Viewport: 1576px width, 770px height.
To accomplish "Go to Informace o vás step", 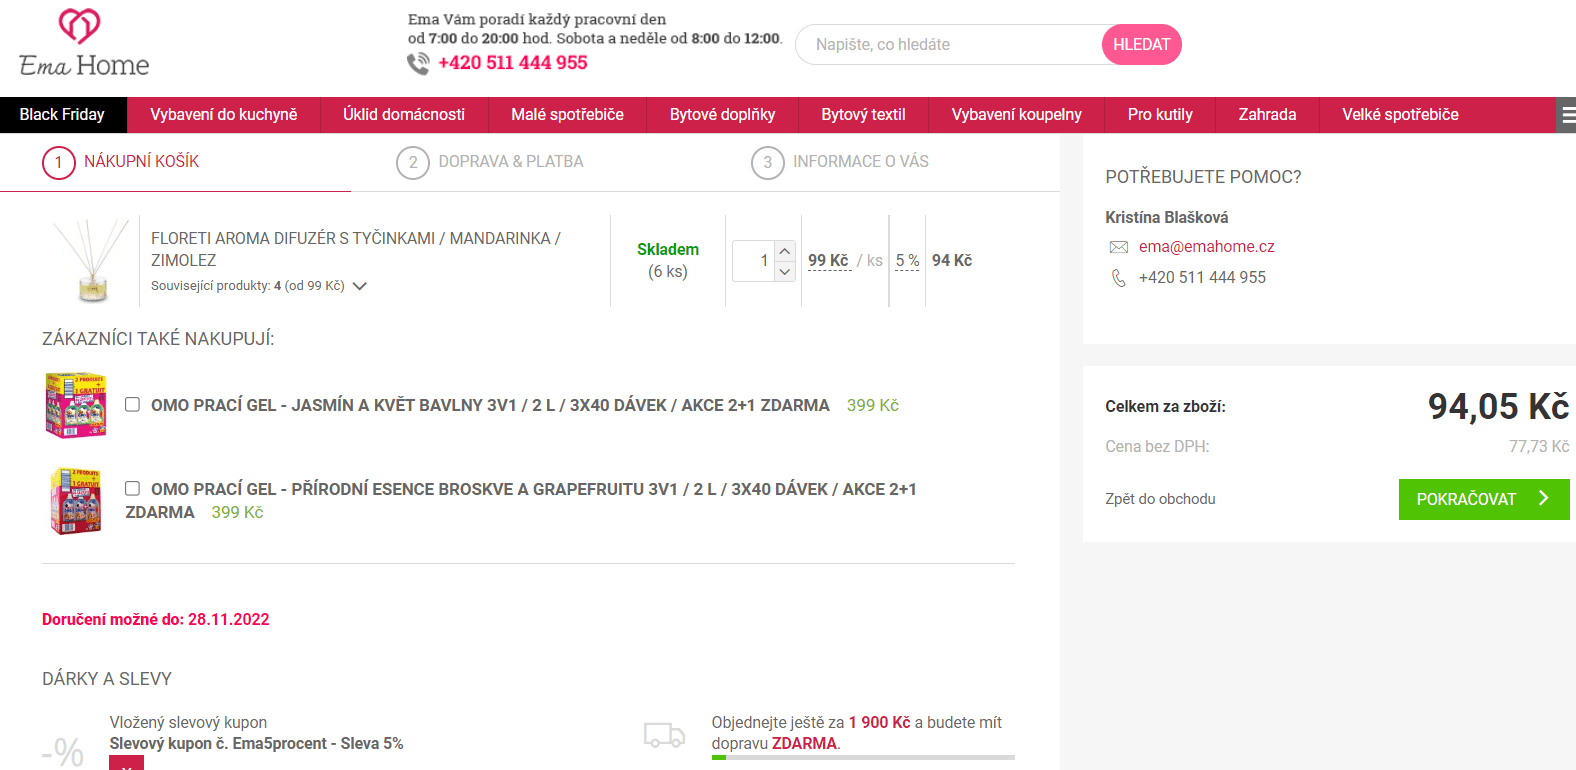I will pos(861,162).
